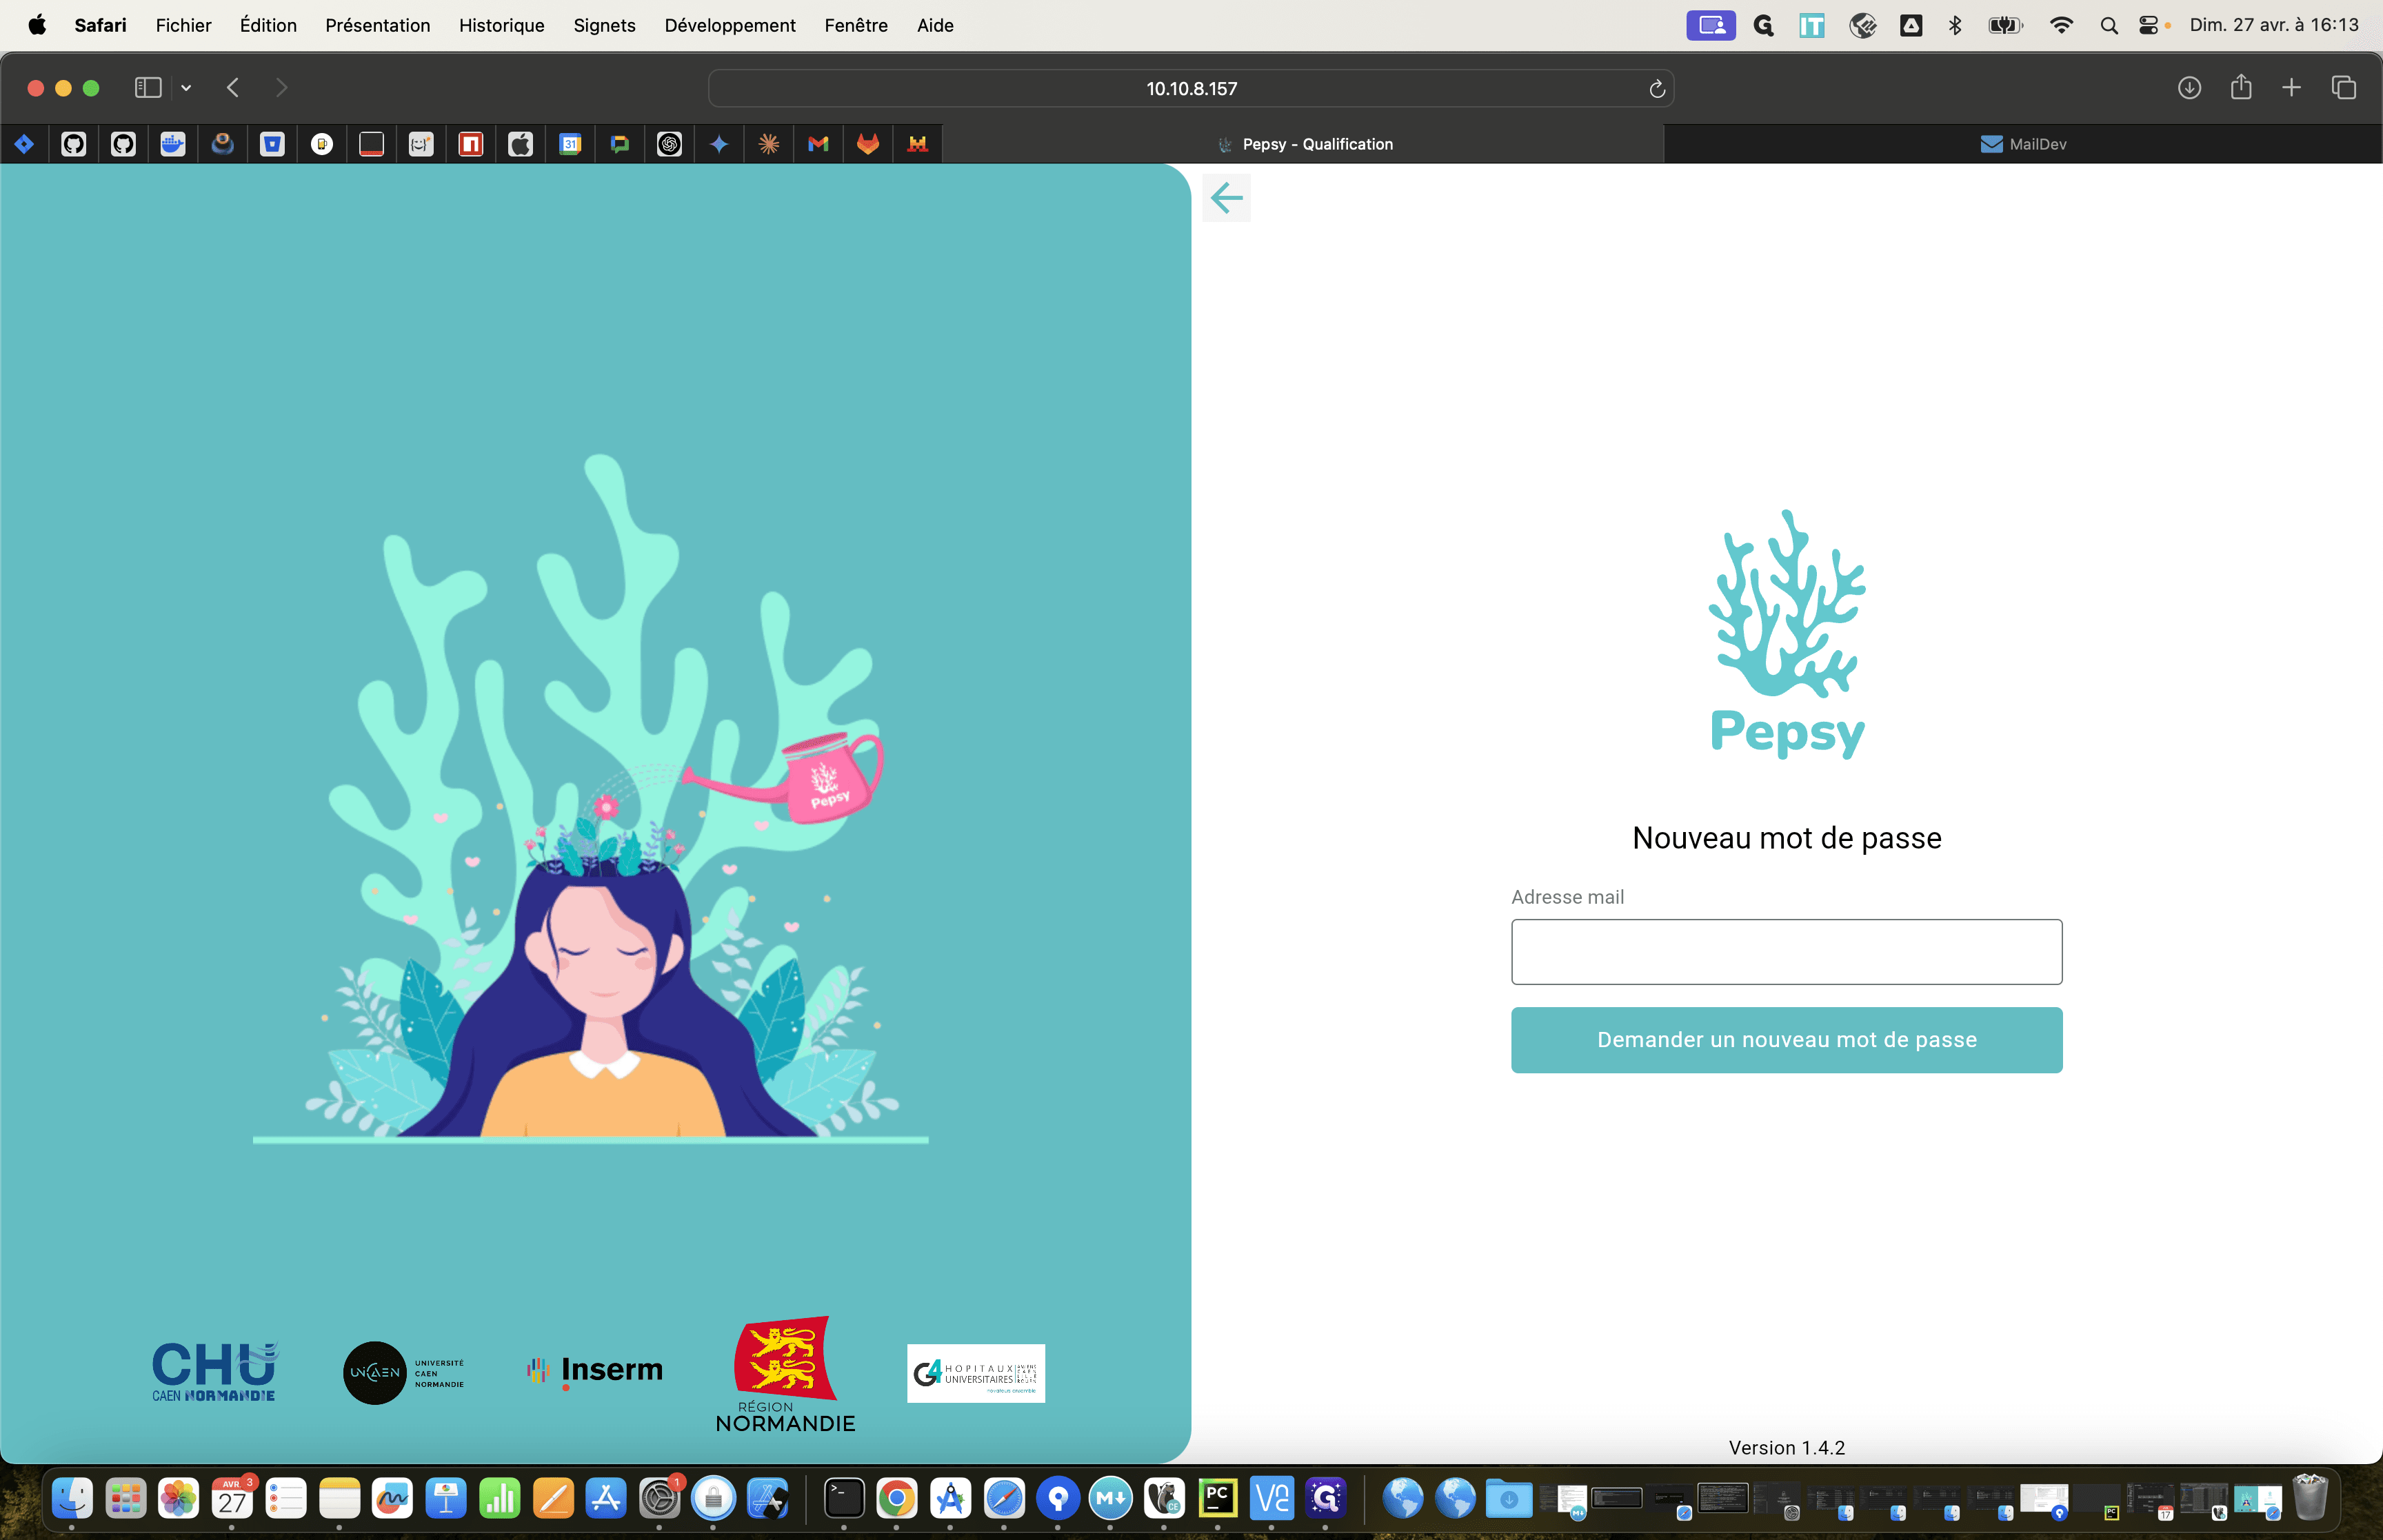Viewport: 2383px width, 1540px height.
Task: Open the Signets menu
Action: (604, 25)
